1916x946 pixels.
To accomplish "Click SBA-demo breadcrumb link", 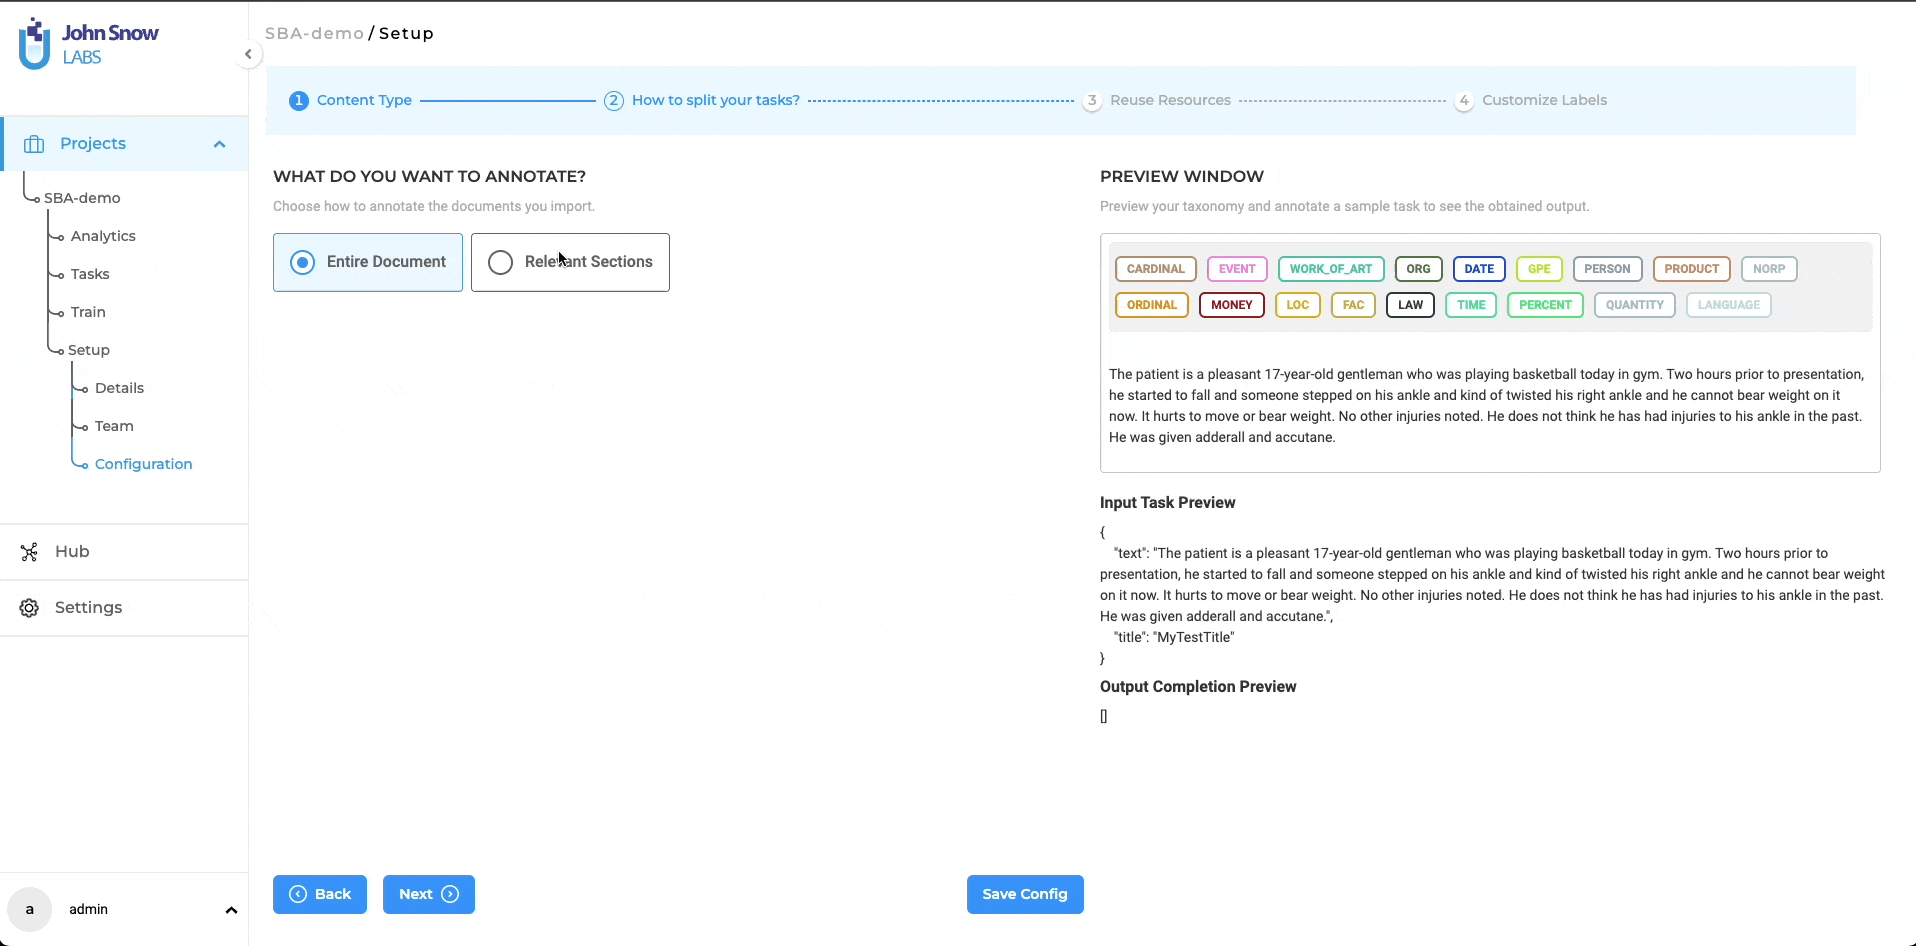I will 314,33.
